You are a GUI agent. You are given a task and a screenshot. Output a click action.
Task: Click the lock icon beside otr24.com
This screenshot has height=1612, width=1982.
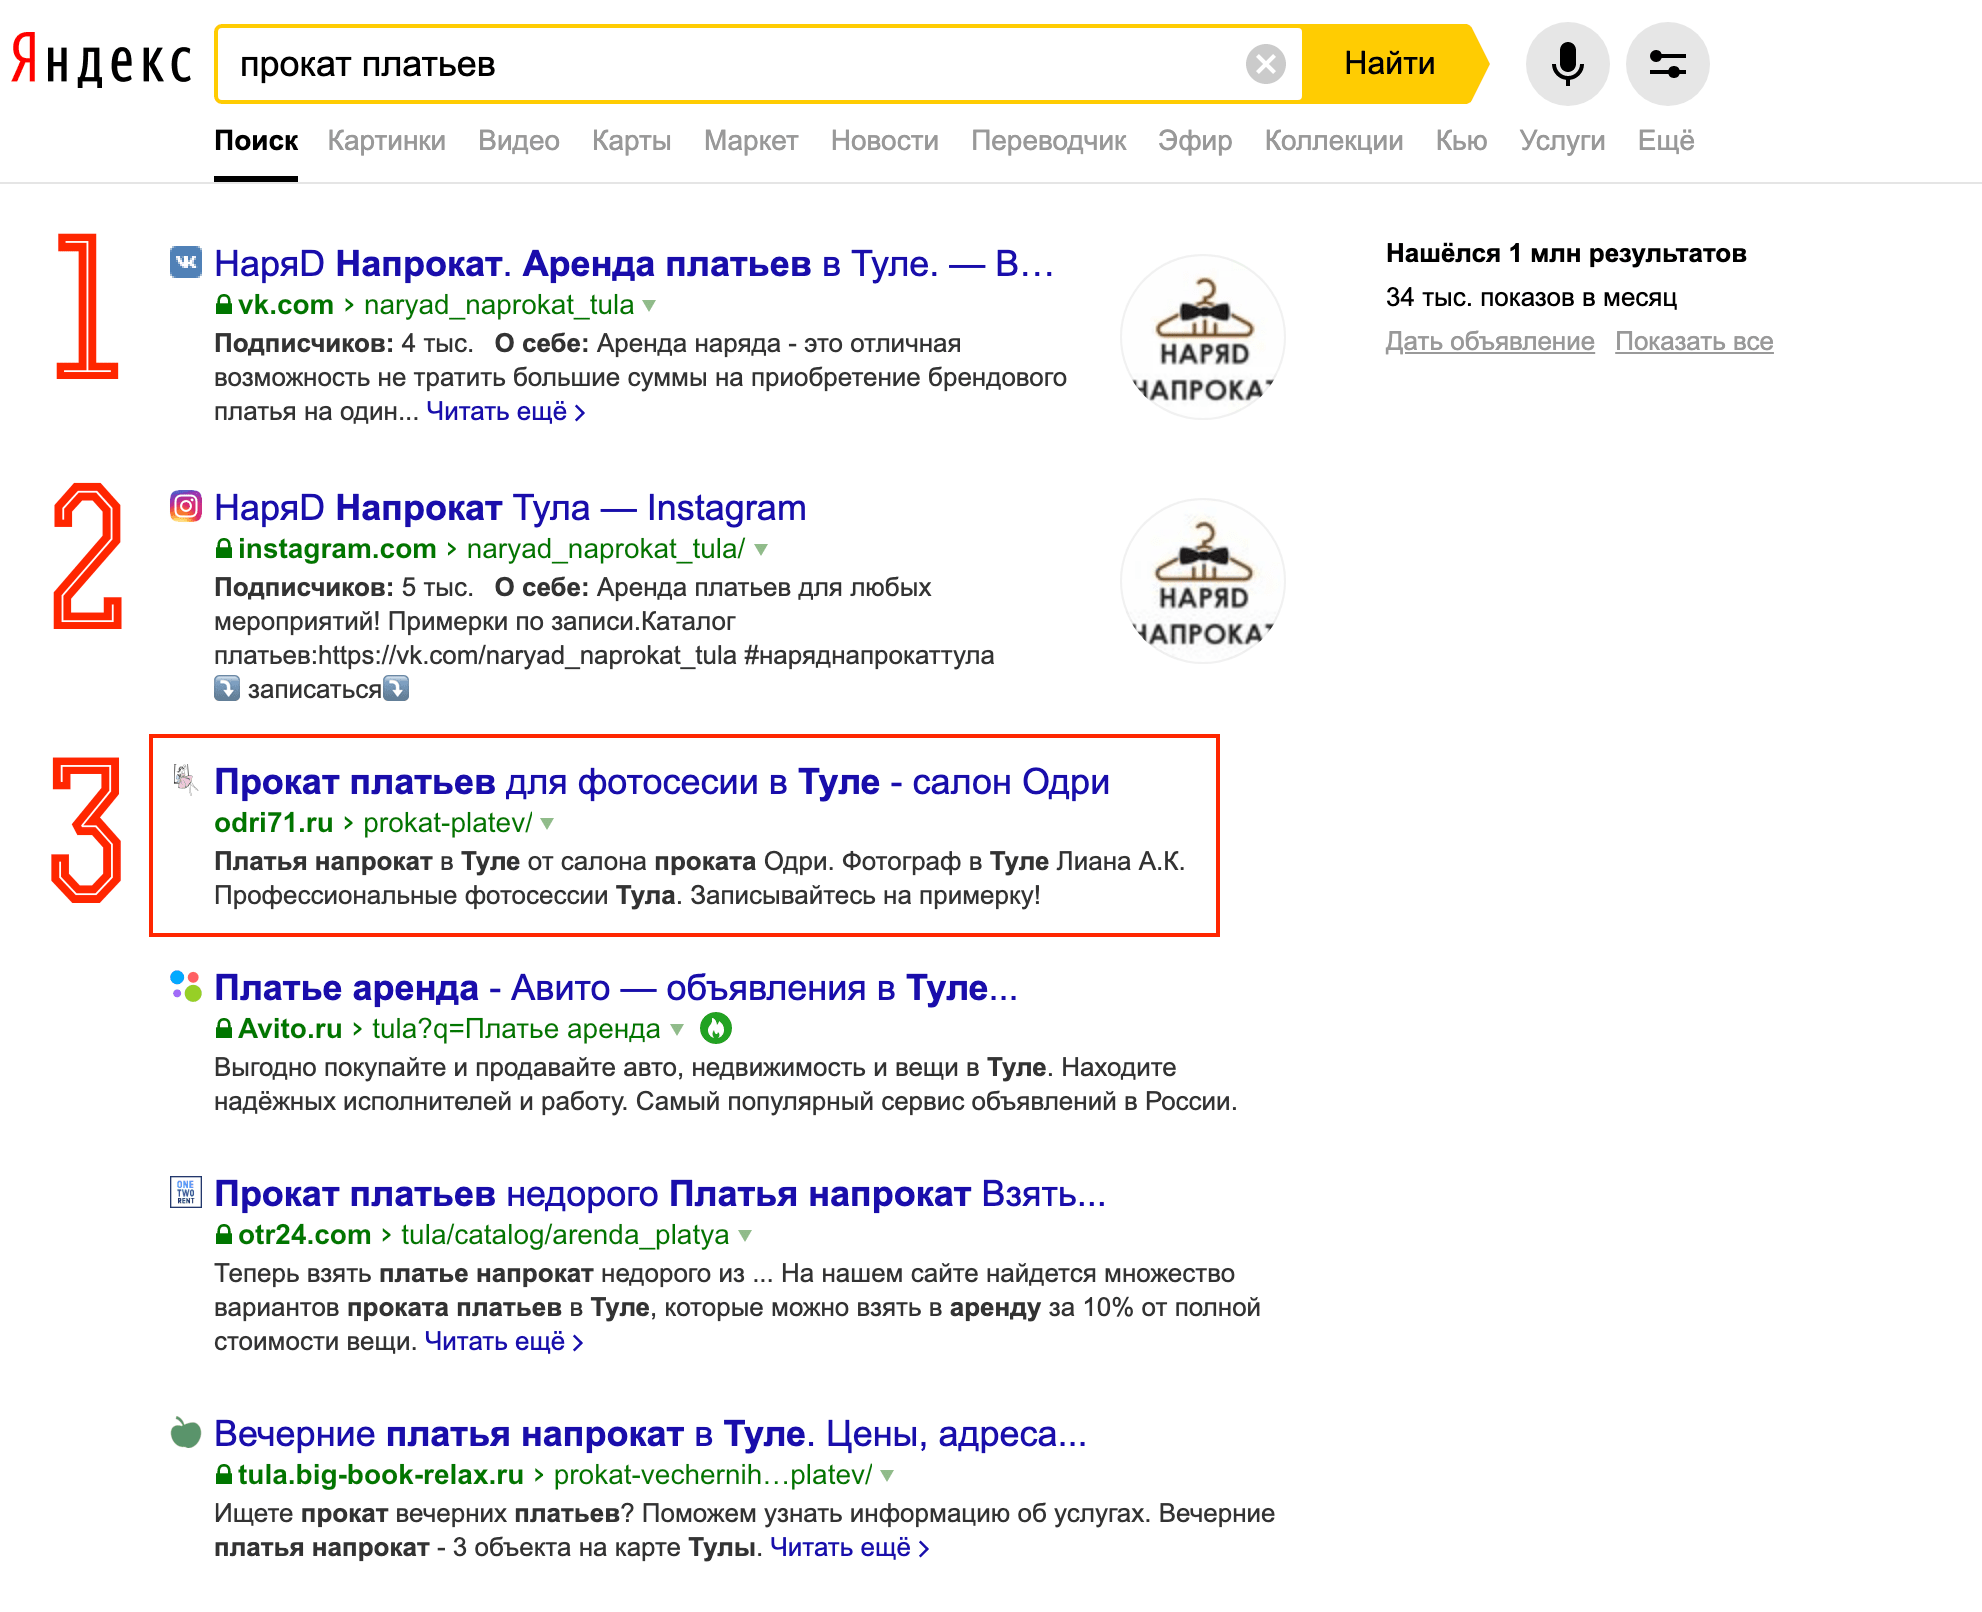click(x=224, y=1234)
